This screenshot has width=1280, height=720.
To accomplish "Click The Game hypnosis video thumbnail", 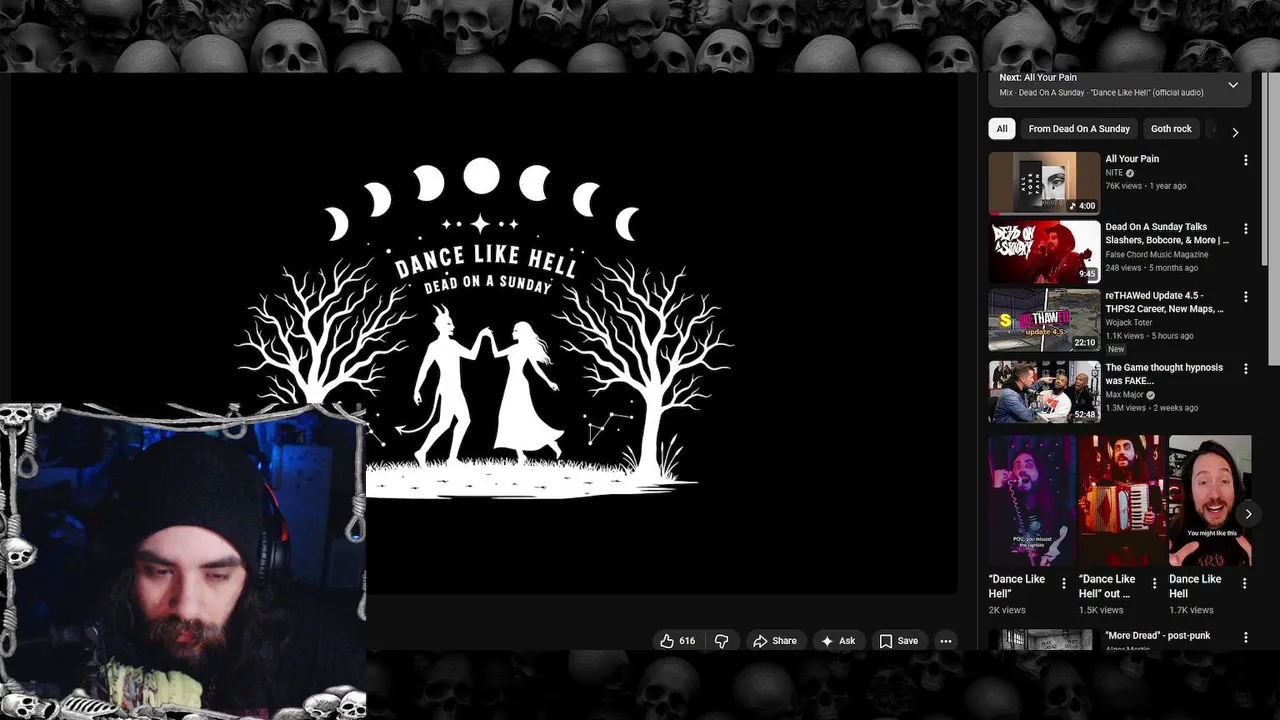I will pyautogui.click(x=1044, y=392).
